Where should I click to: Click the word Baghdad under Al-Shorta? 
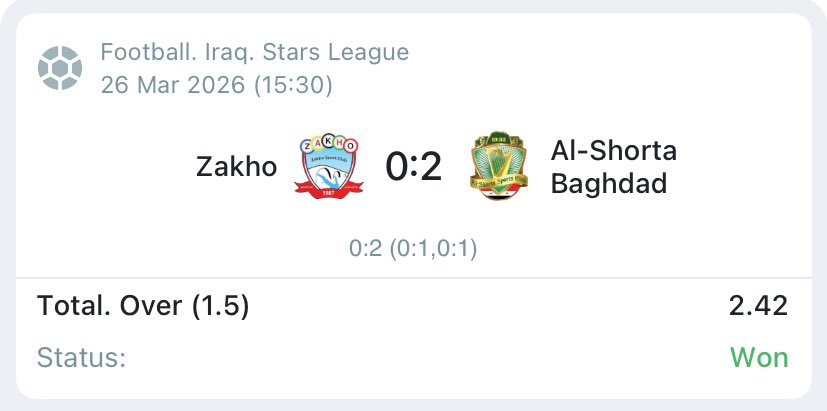point(608,183)
